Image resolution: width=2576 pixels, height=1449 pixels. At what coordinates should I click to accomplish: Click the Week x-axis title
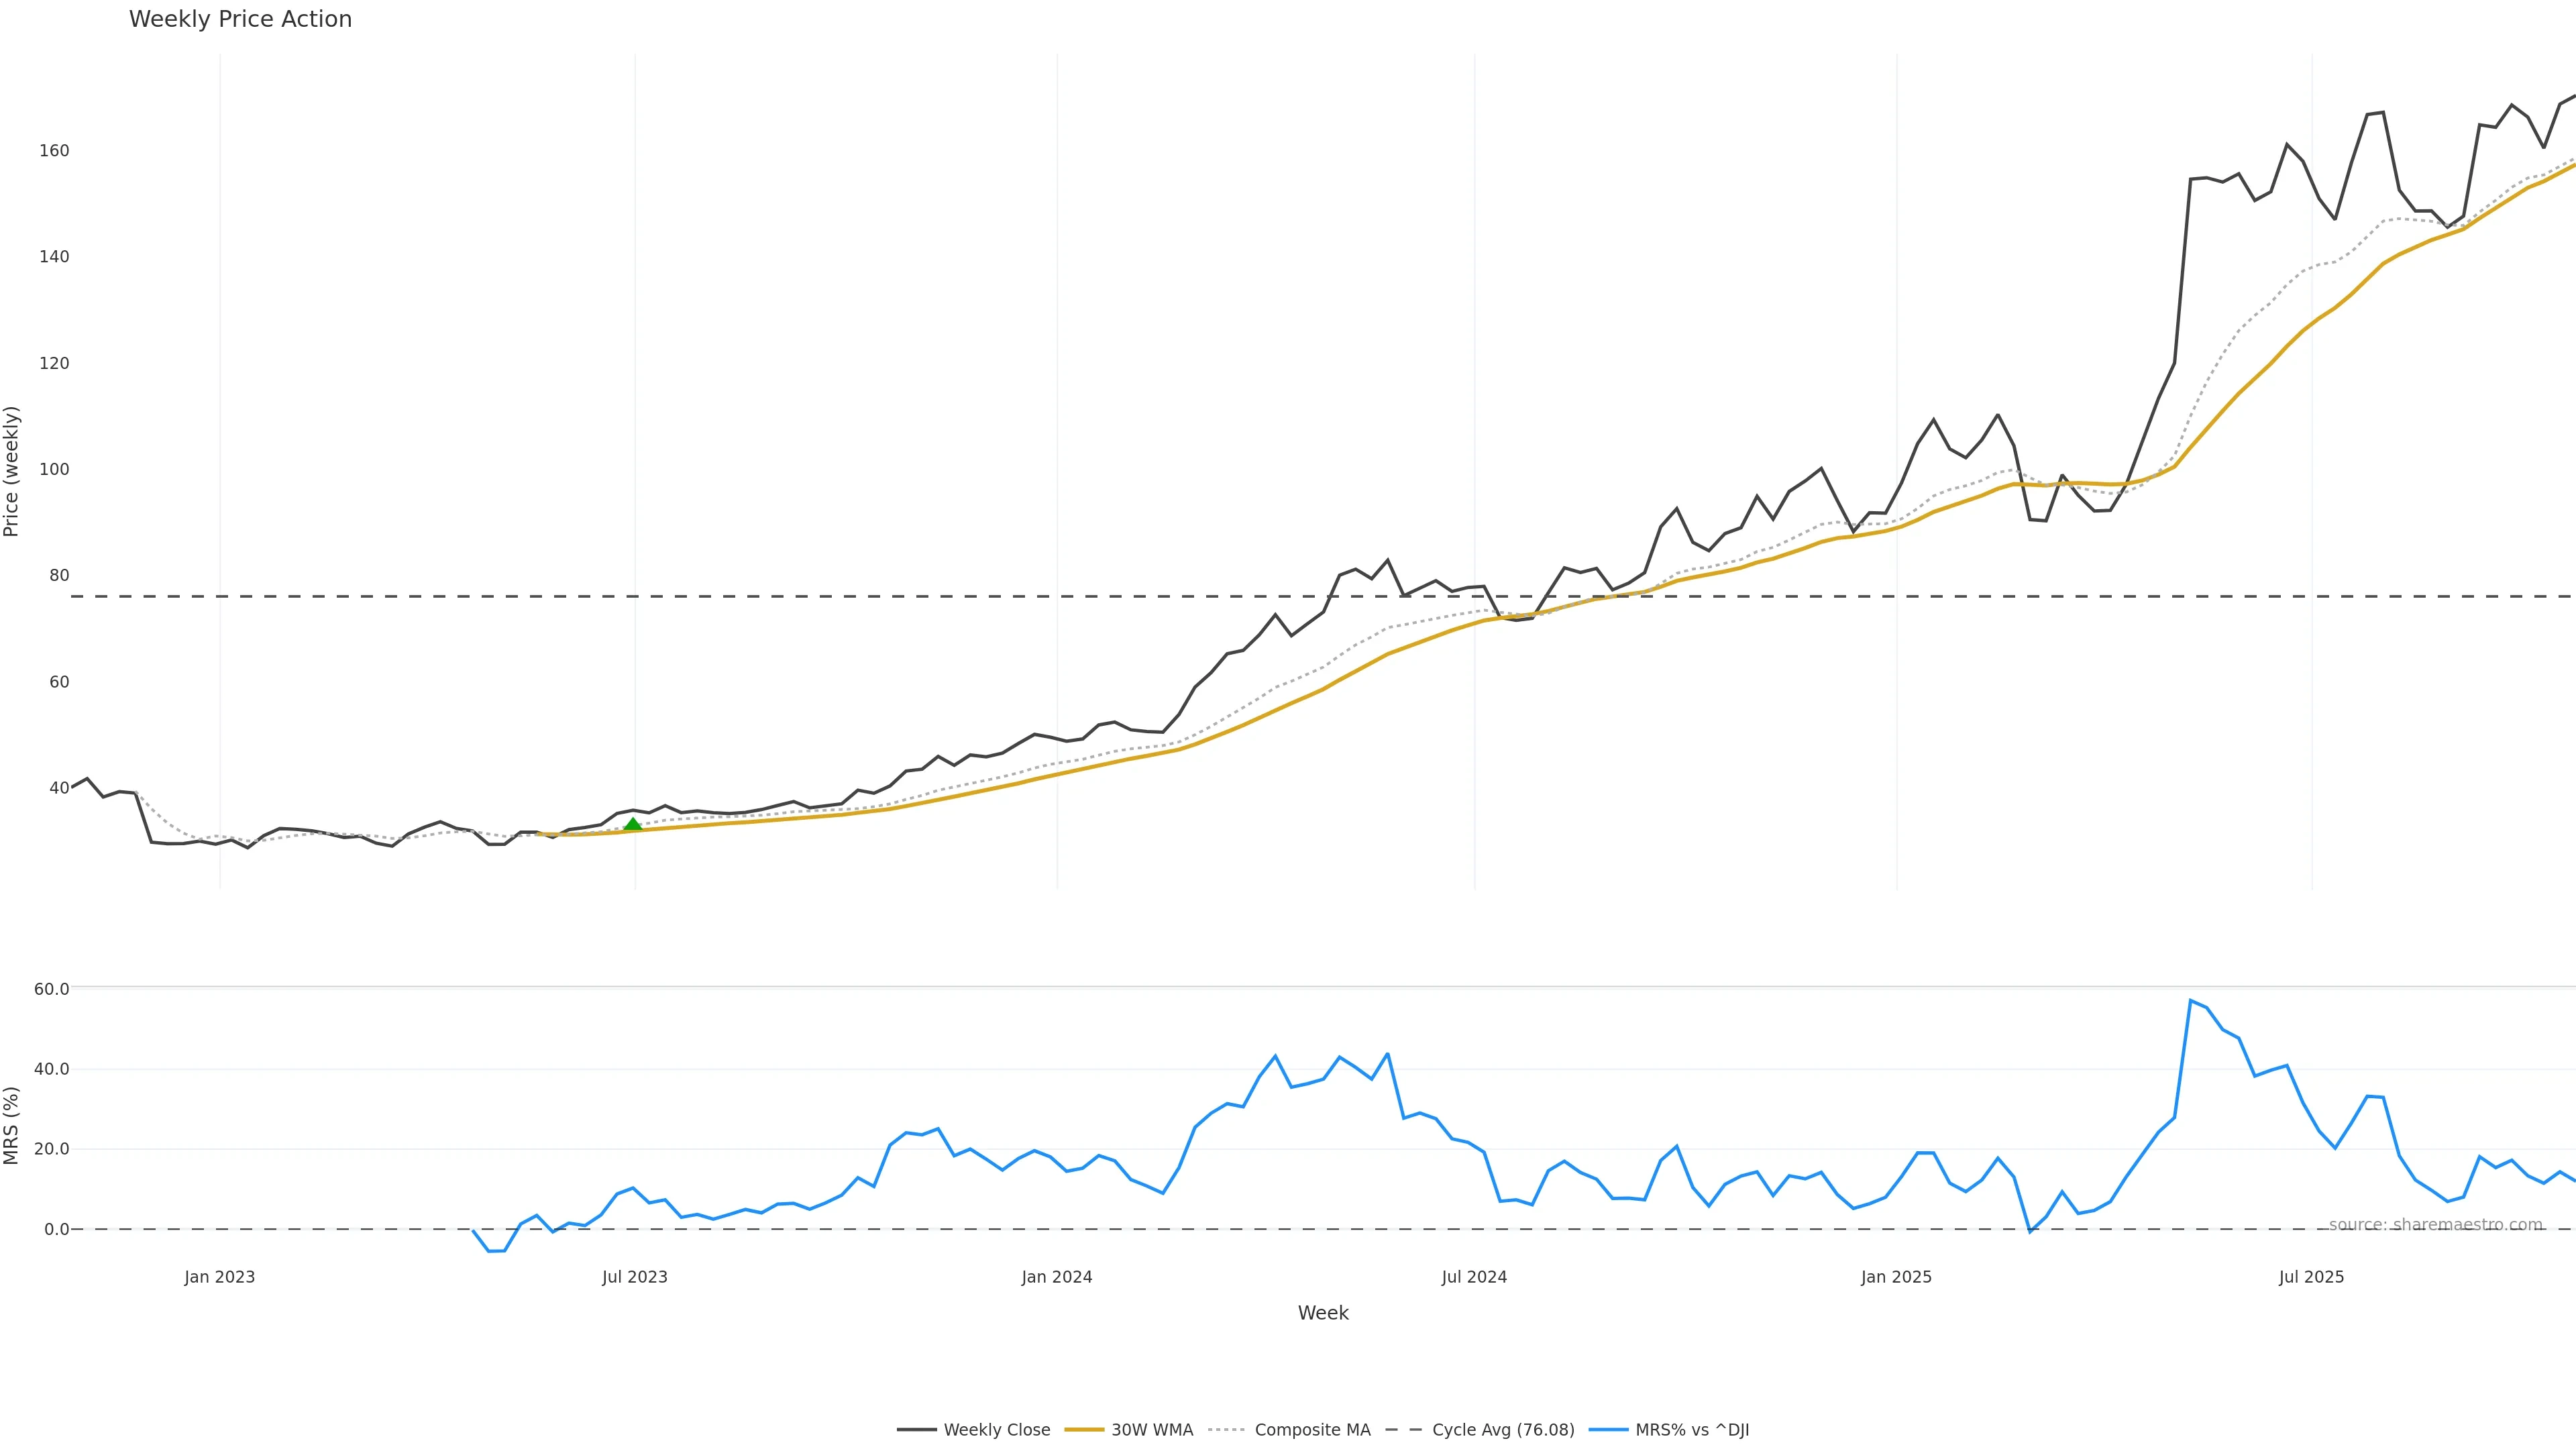(1322, 1313)
